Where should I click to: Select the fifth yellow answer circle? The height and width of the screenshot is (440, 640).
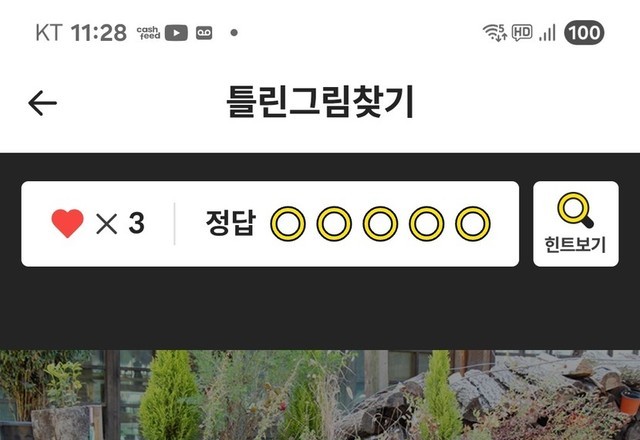[473, 224]
